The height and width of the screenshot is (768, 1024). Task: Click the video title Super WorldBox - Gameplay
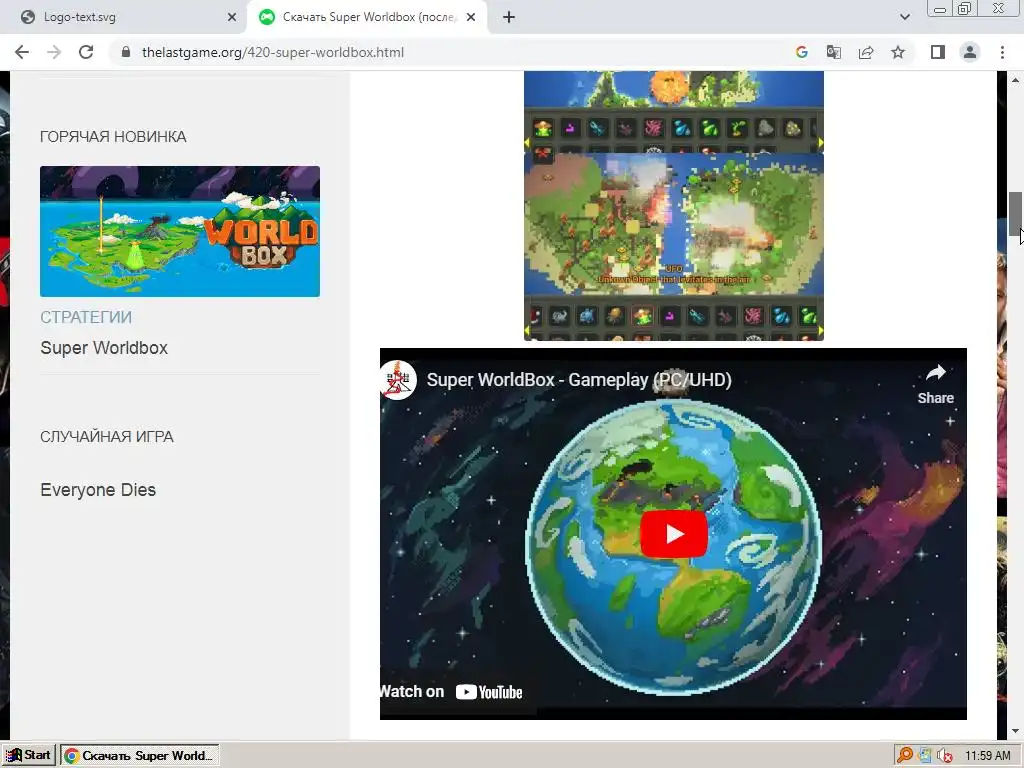point(579,379)
